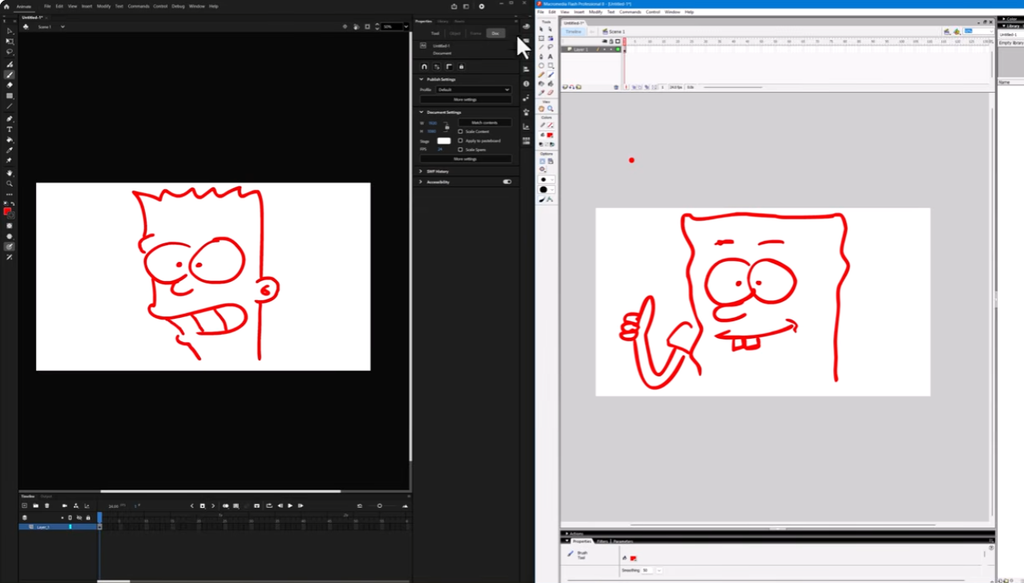Select the Free Transform tool in Animate
The height and width of the screenshot is (583, 1024).
coord(9,41)
